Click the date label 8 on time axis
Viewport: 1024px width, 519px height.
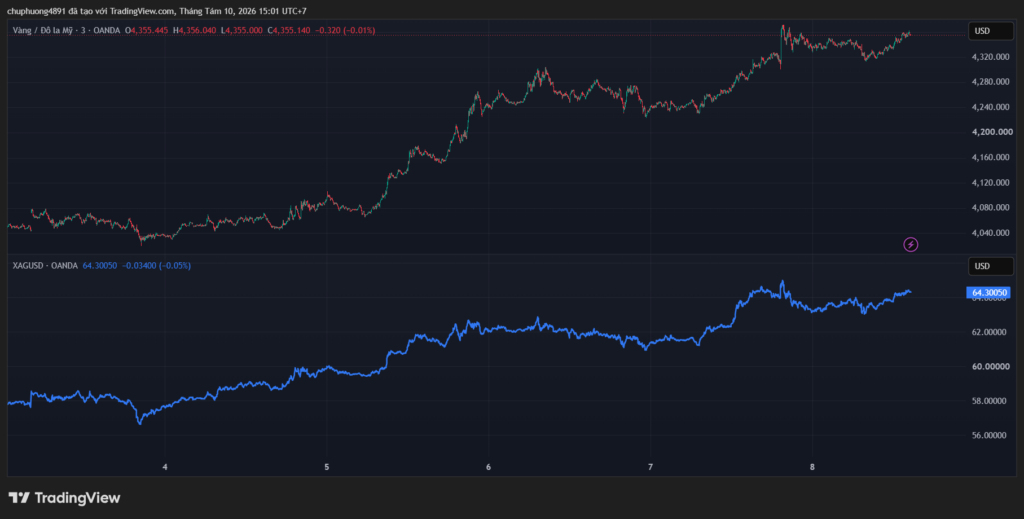[x=812, y=467]
